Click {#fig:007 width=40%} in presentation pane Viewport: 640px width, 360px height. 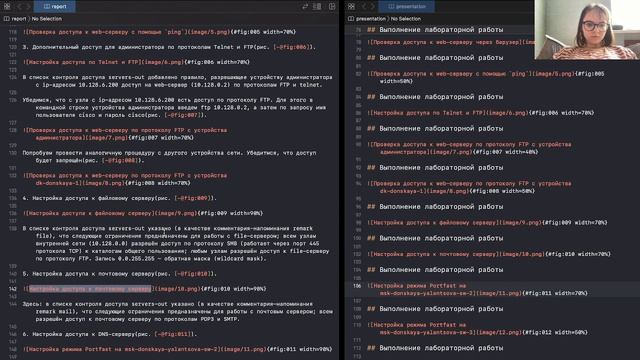(x=505, y=152)
